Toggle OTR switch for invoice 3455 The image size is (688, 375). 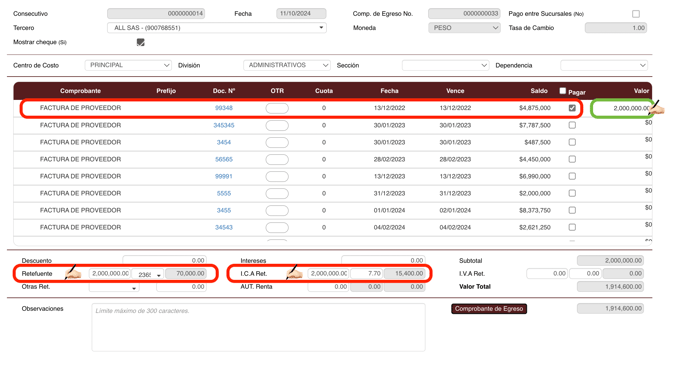tap(277, 211)
